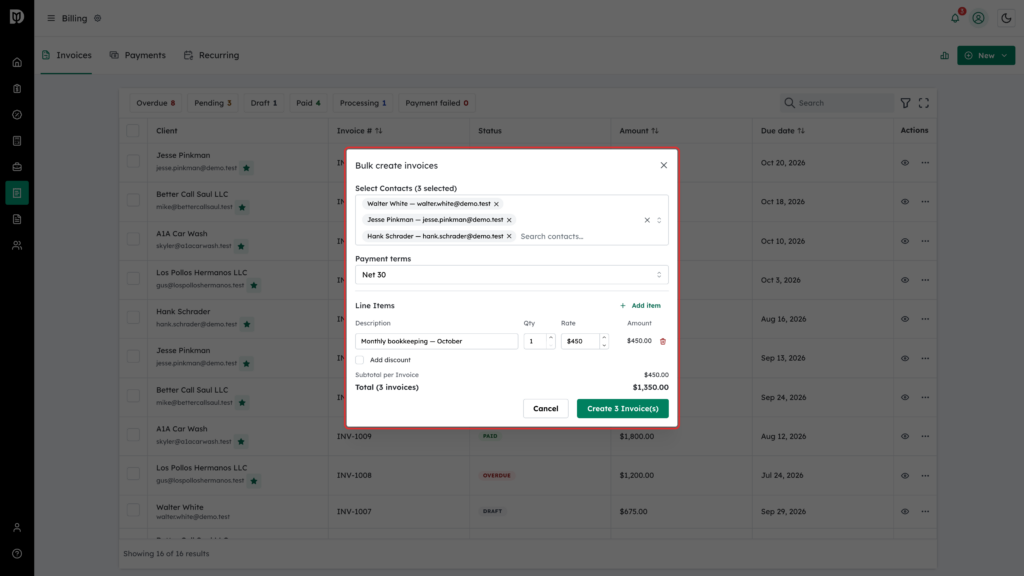
Task: Expand table to fullscreen
Action: click(923, 103)
